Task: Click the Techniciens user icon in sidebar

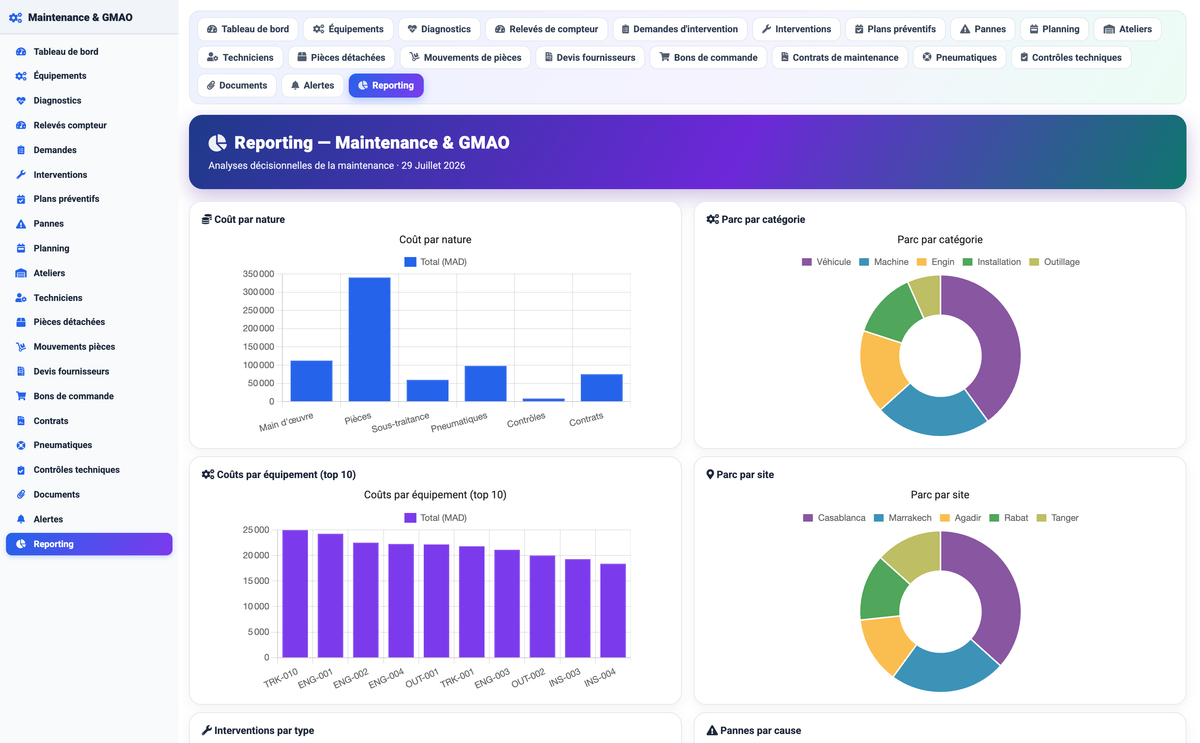Action: tap(21, 298)
